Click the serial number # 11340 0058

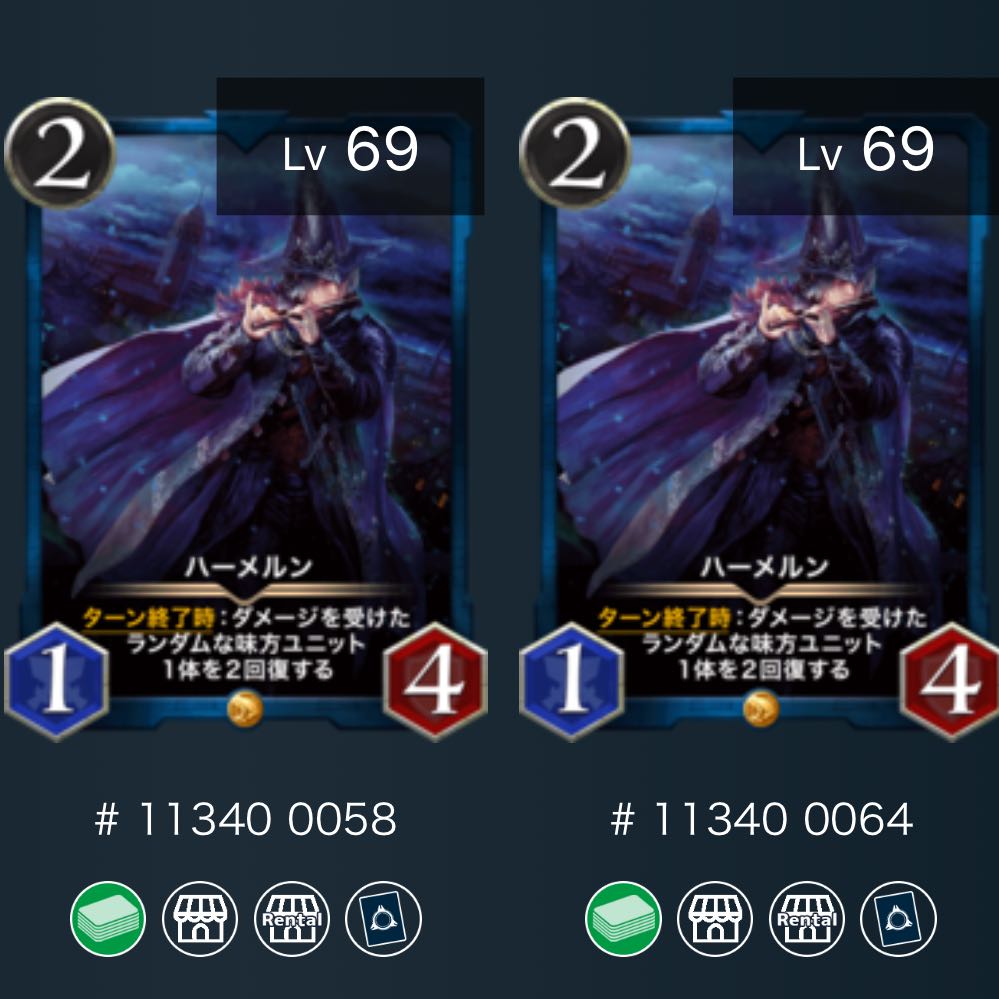coord(245,819)
